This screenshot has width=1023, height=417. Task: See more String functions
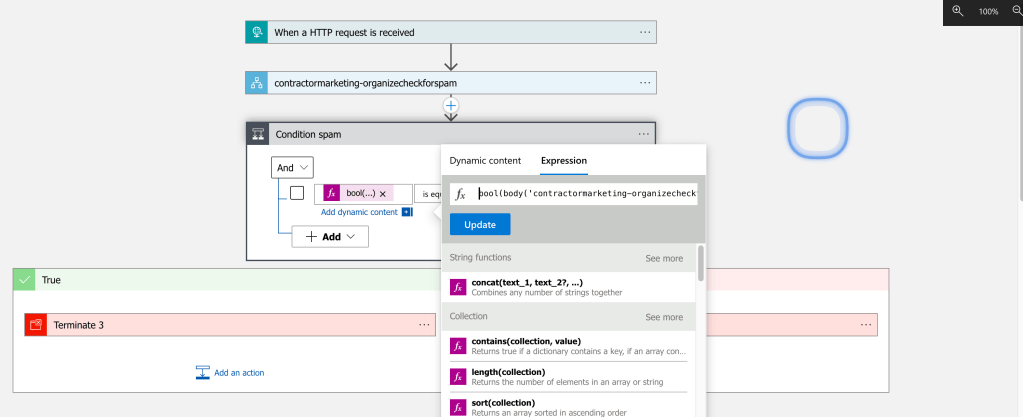click(x=664, y=258)
